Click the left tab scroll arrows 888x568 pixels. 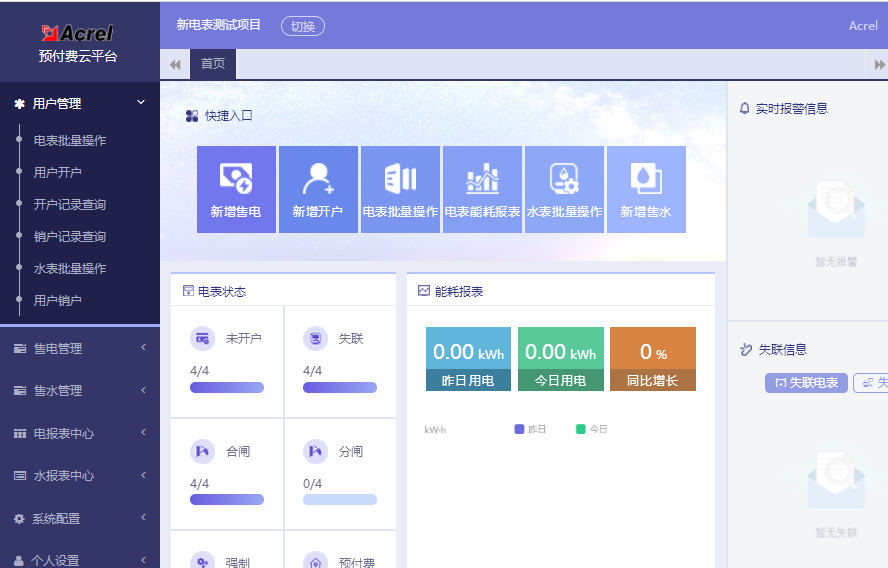(175, 64)
